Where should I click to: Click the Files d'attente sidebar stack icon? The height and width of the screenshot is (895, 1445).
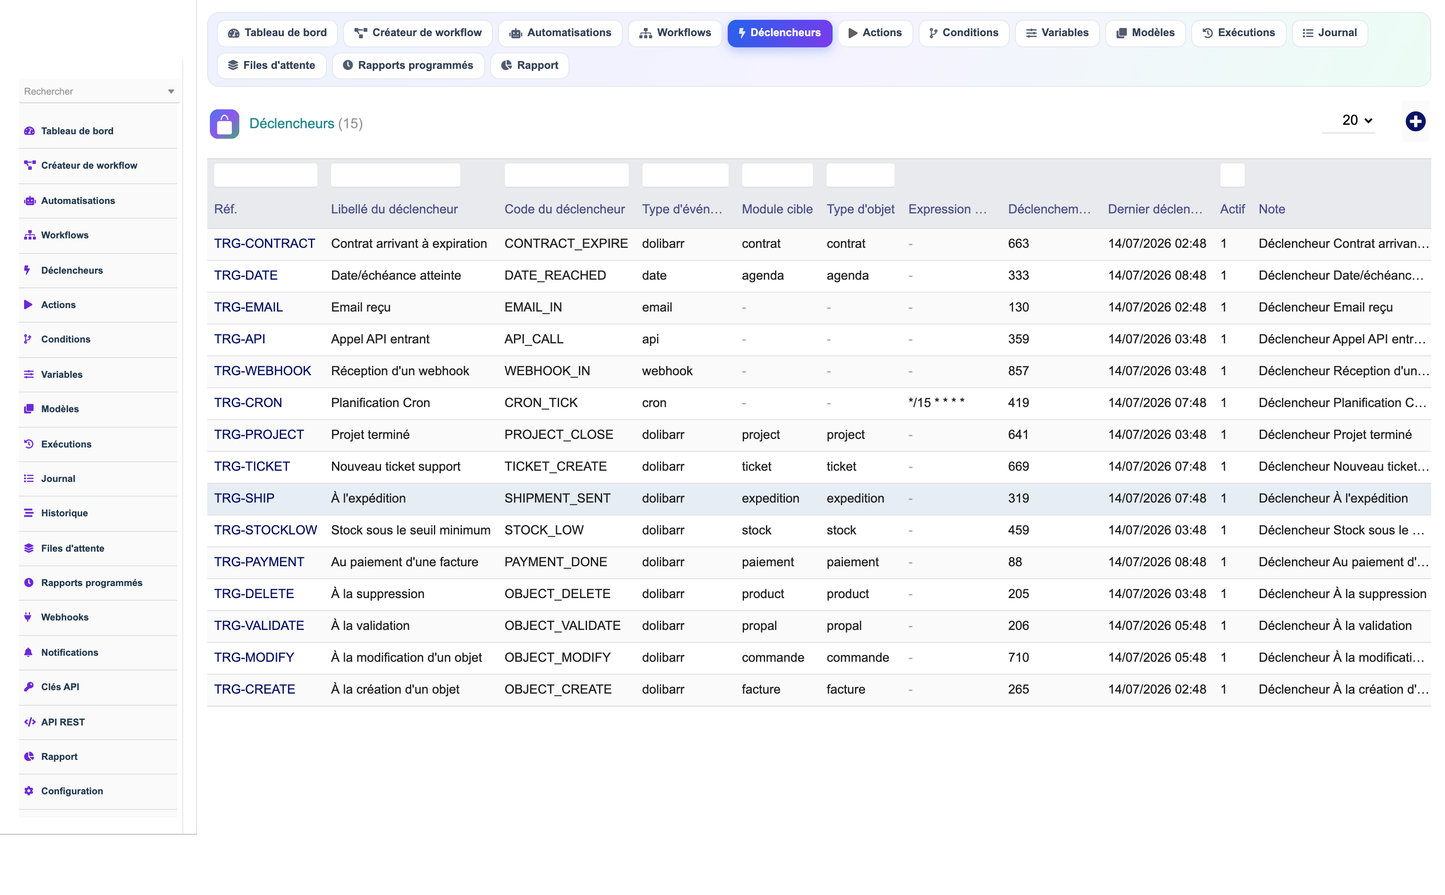coord(29,548)
